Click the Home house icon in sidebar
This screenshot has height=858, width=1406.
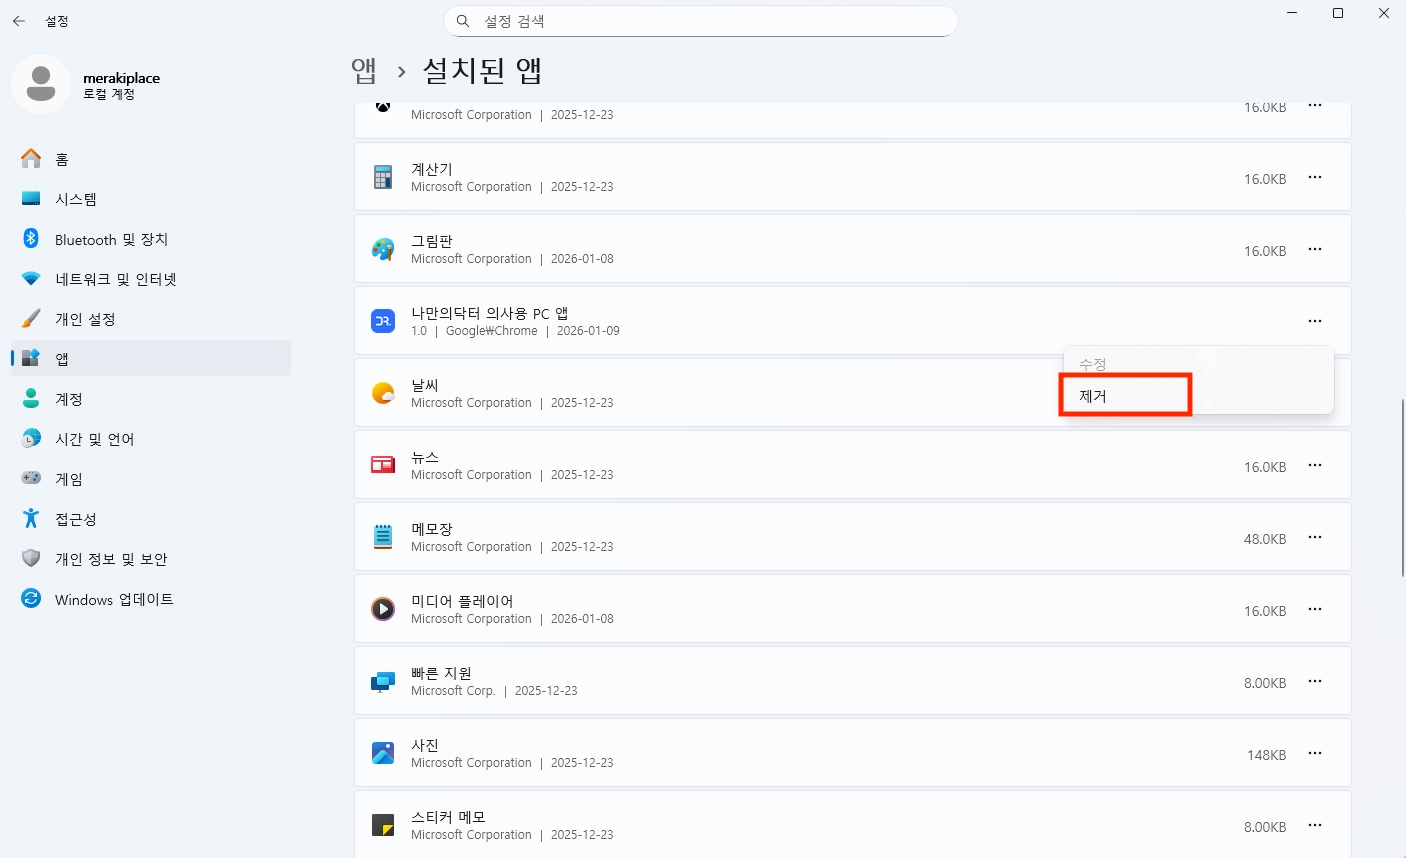click(x=31, y=159)
